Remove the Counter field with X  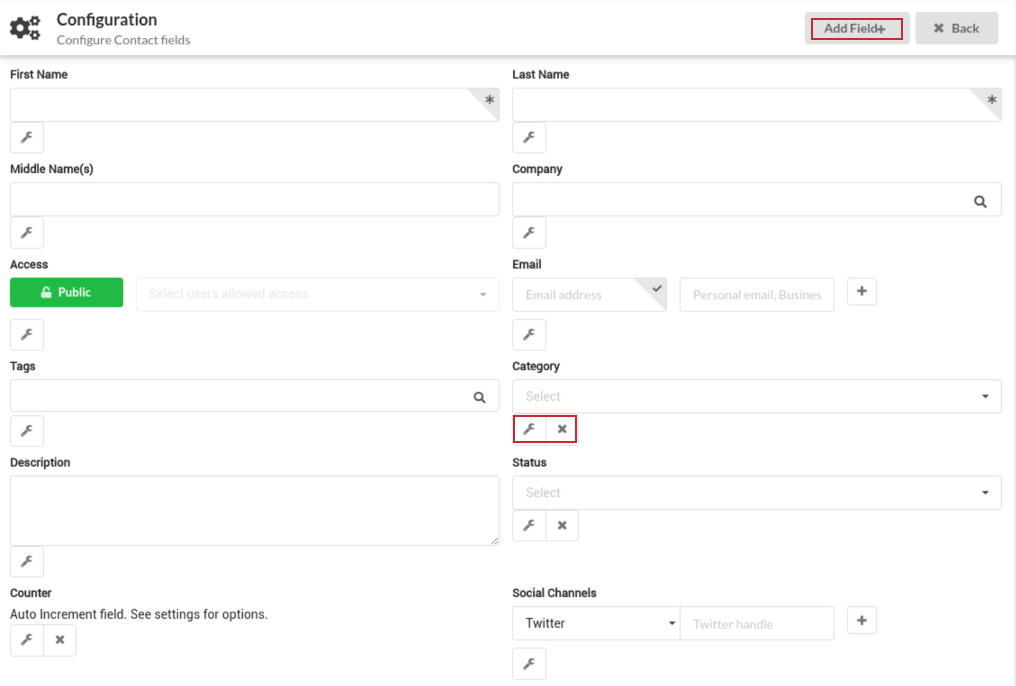tap(60, 640)
